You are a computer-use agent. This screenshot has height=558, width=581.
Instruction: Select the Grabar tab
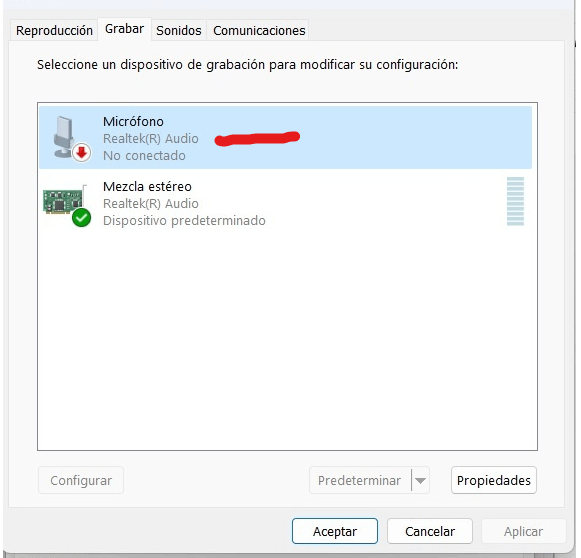click(x=124, y=29)
